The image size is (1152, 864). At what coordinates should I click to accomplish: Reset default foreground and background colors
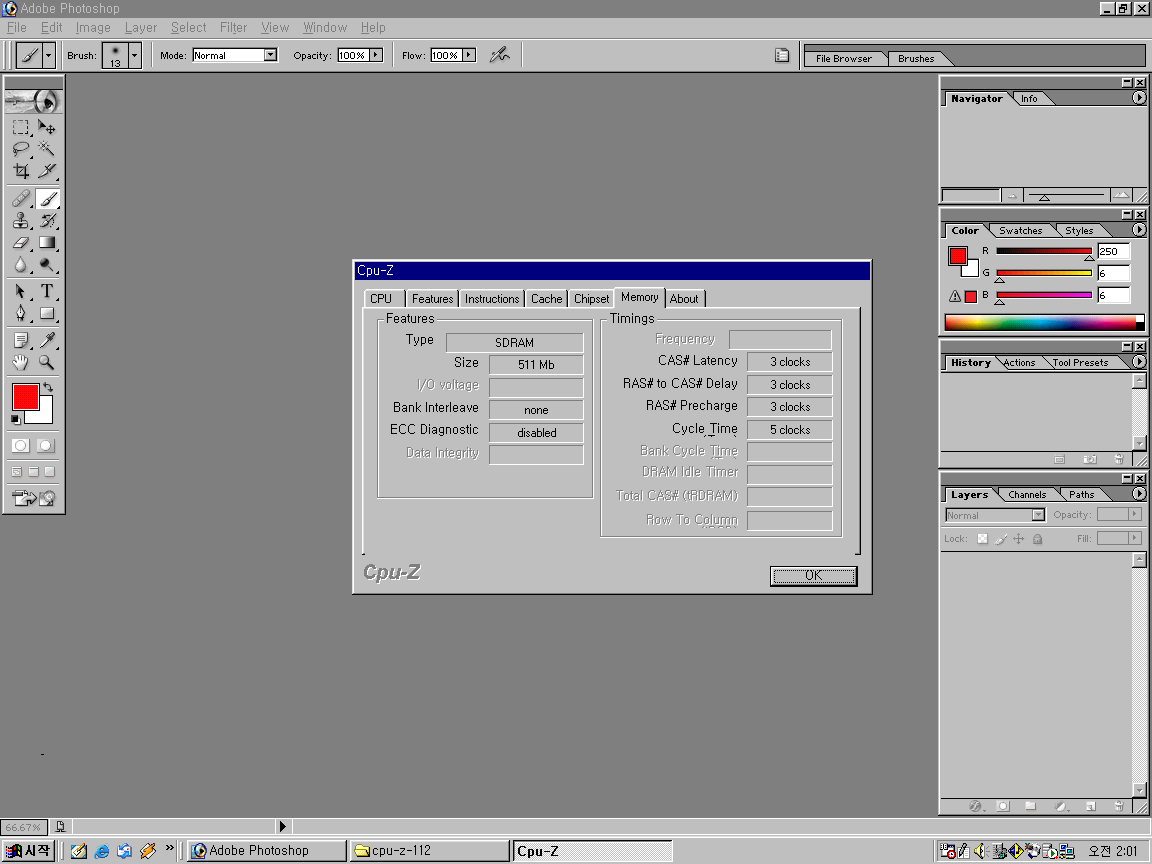pyautogui.click(x=15, y=420)
